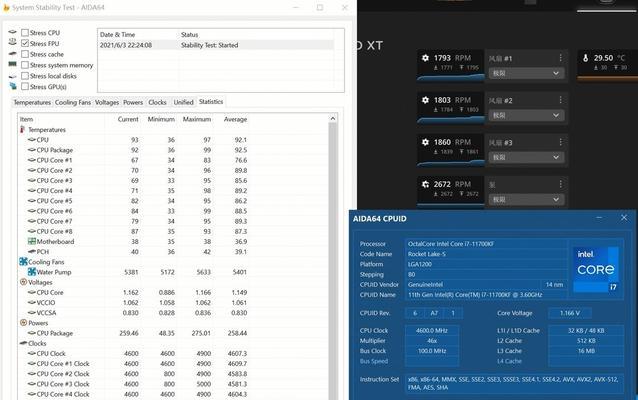Viewport: 638px width, 400px height.
Task: Open the fan #2 mode dropdown
Action: 526,115
